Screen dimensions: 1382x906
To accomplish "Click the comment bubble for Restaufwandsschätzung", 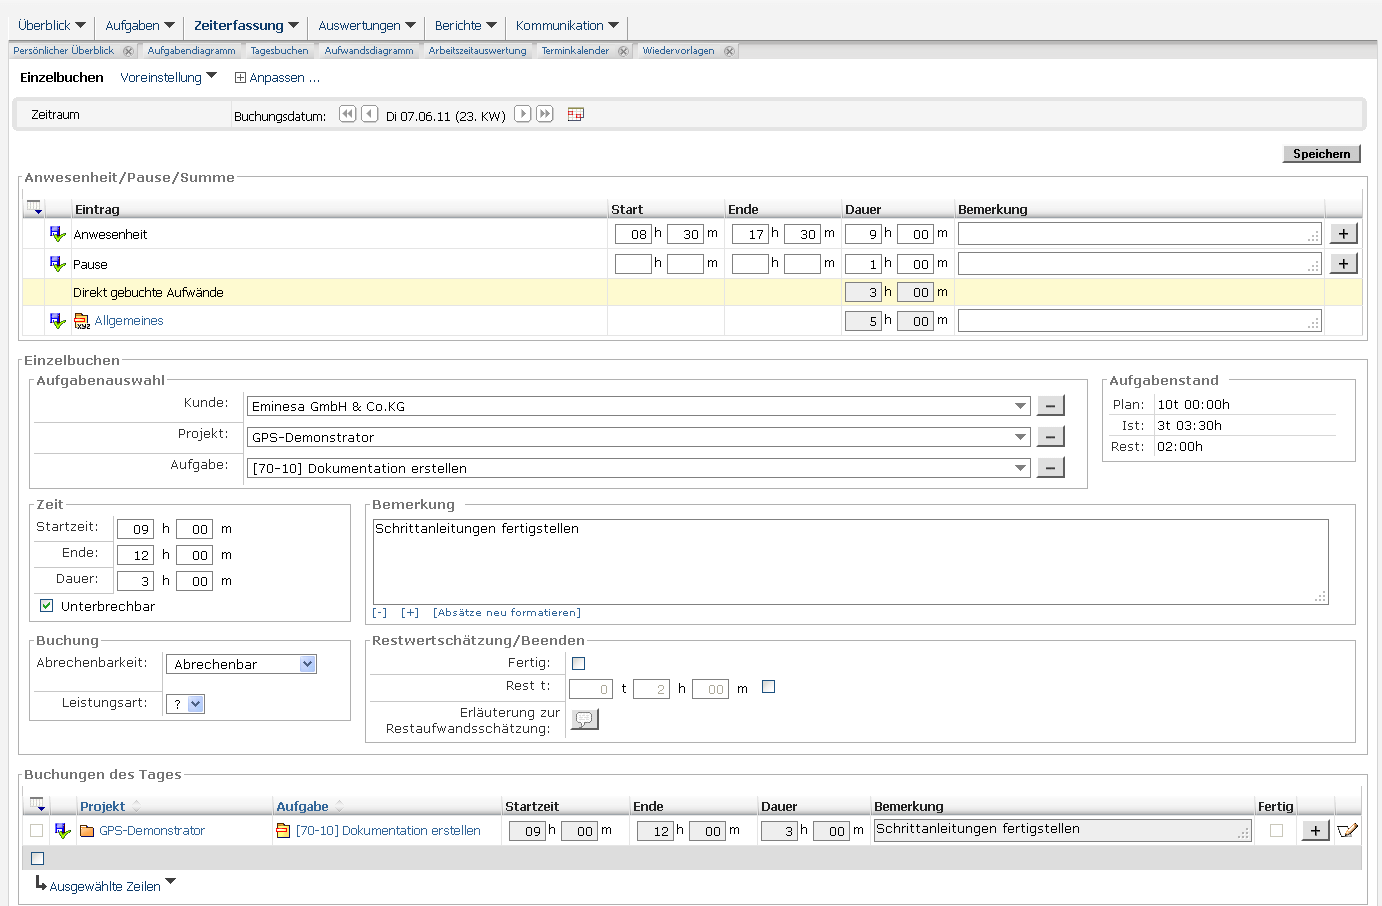I will click(x=584, y=719).
